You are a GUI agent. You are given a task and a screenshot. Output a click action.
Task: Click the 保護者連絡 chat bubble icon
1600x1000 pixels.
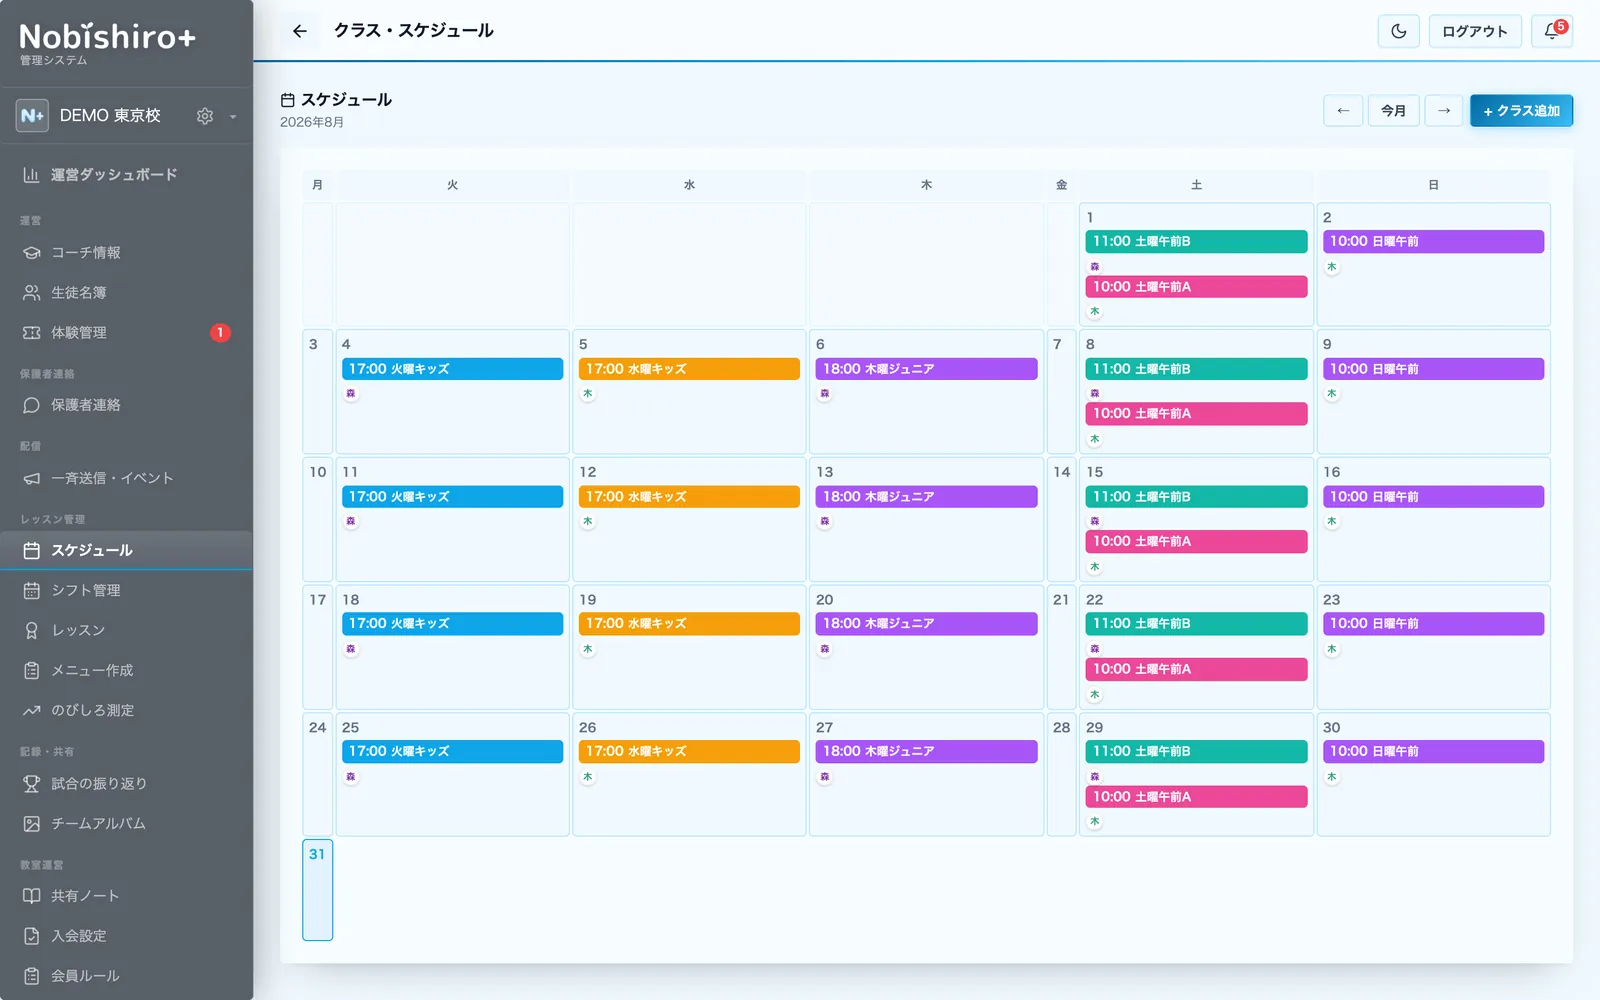coord(32,405)
